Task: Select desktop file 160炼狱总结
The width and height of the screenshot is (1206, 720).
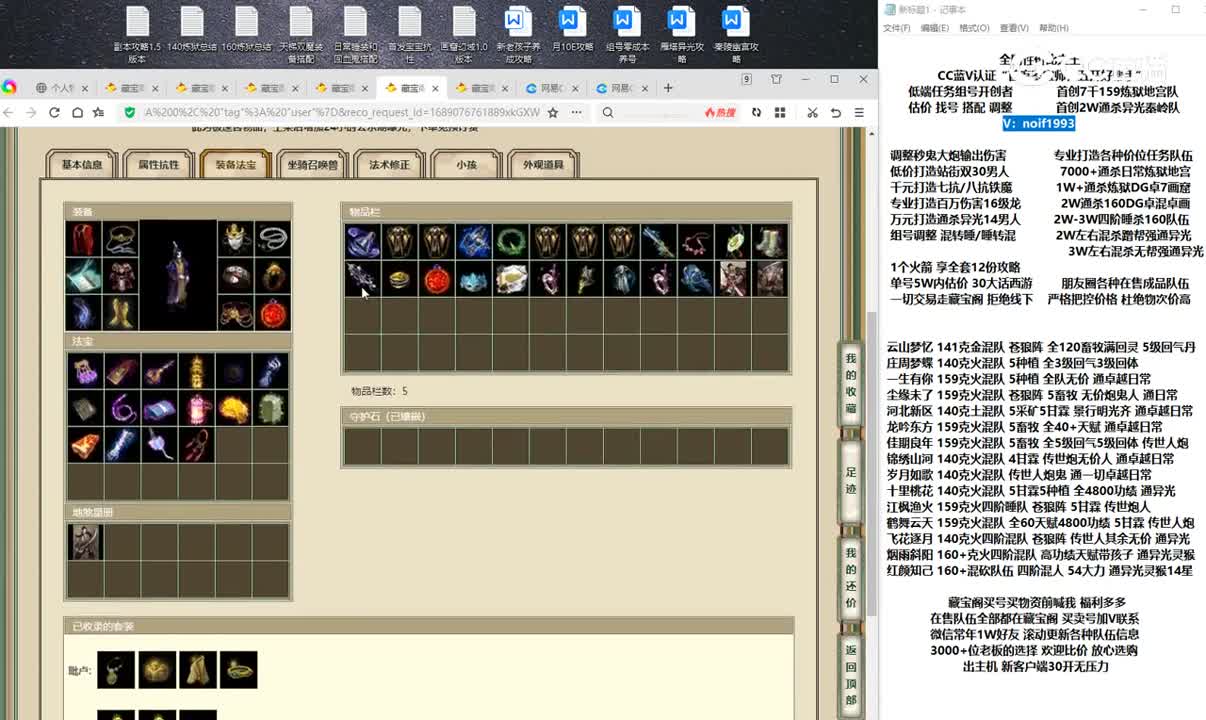Action: (246, 30)
